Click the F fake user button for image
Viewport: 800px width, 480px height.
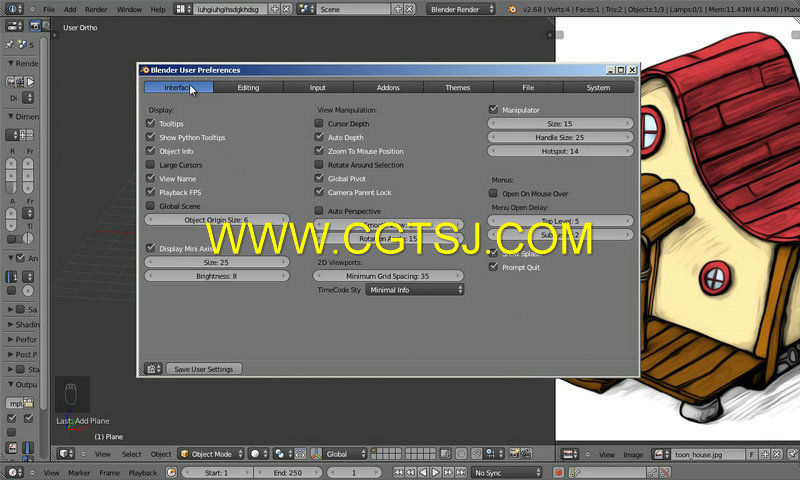click(752, 454)
